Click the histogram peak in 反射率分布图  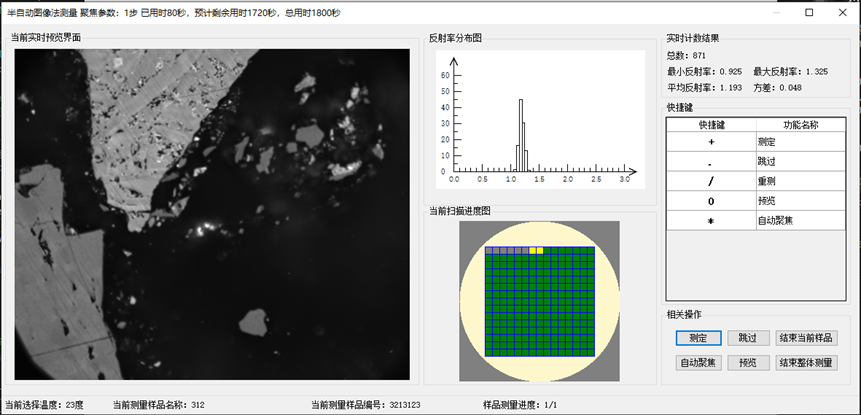click(521, 130)
